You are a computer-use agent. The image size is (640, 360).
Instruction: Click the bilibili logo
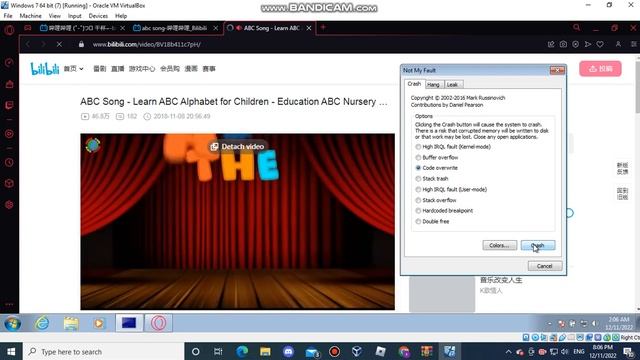coord(45,69)
